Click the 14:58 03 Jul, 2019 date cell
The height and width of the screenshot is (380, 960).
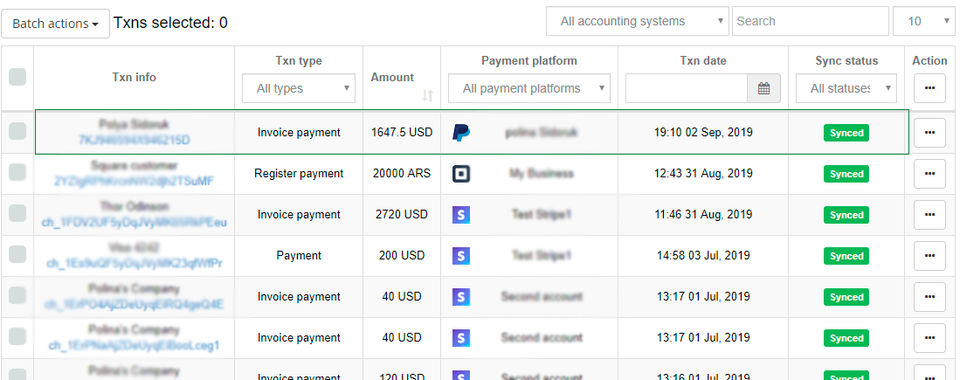tap(703, 256)
